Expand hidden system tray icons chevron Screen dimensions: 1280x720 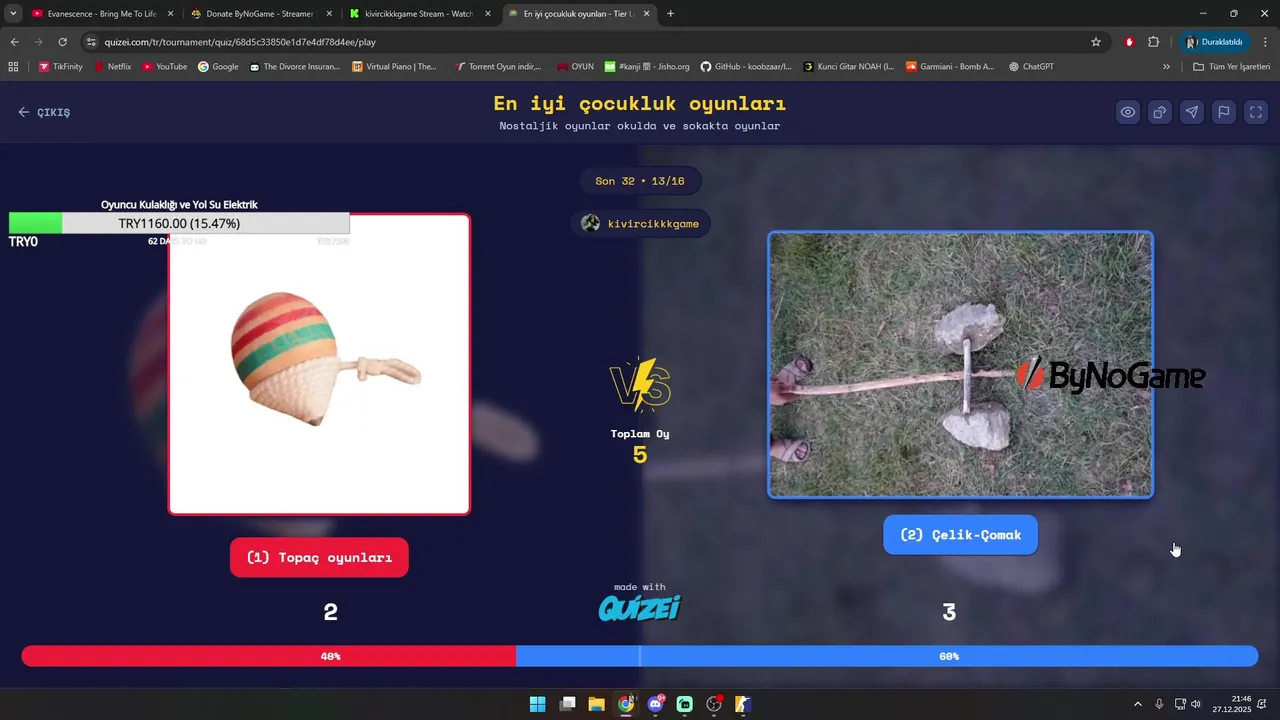point(1137,704)
